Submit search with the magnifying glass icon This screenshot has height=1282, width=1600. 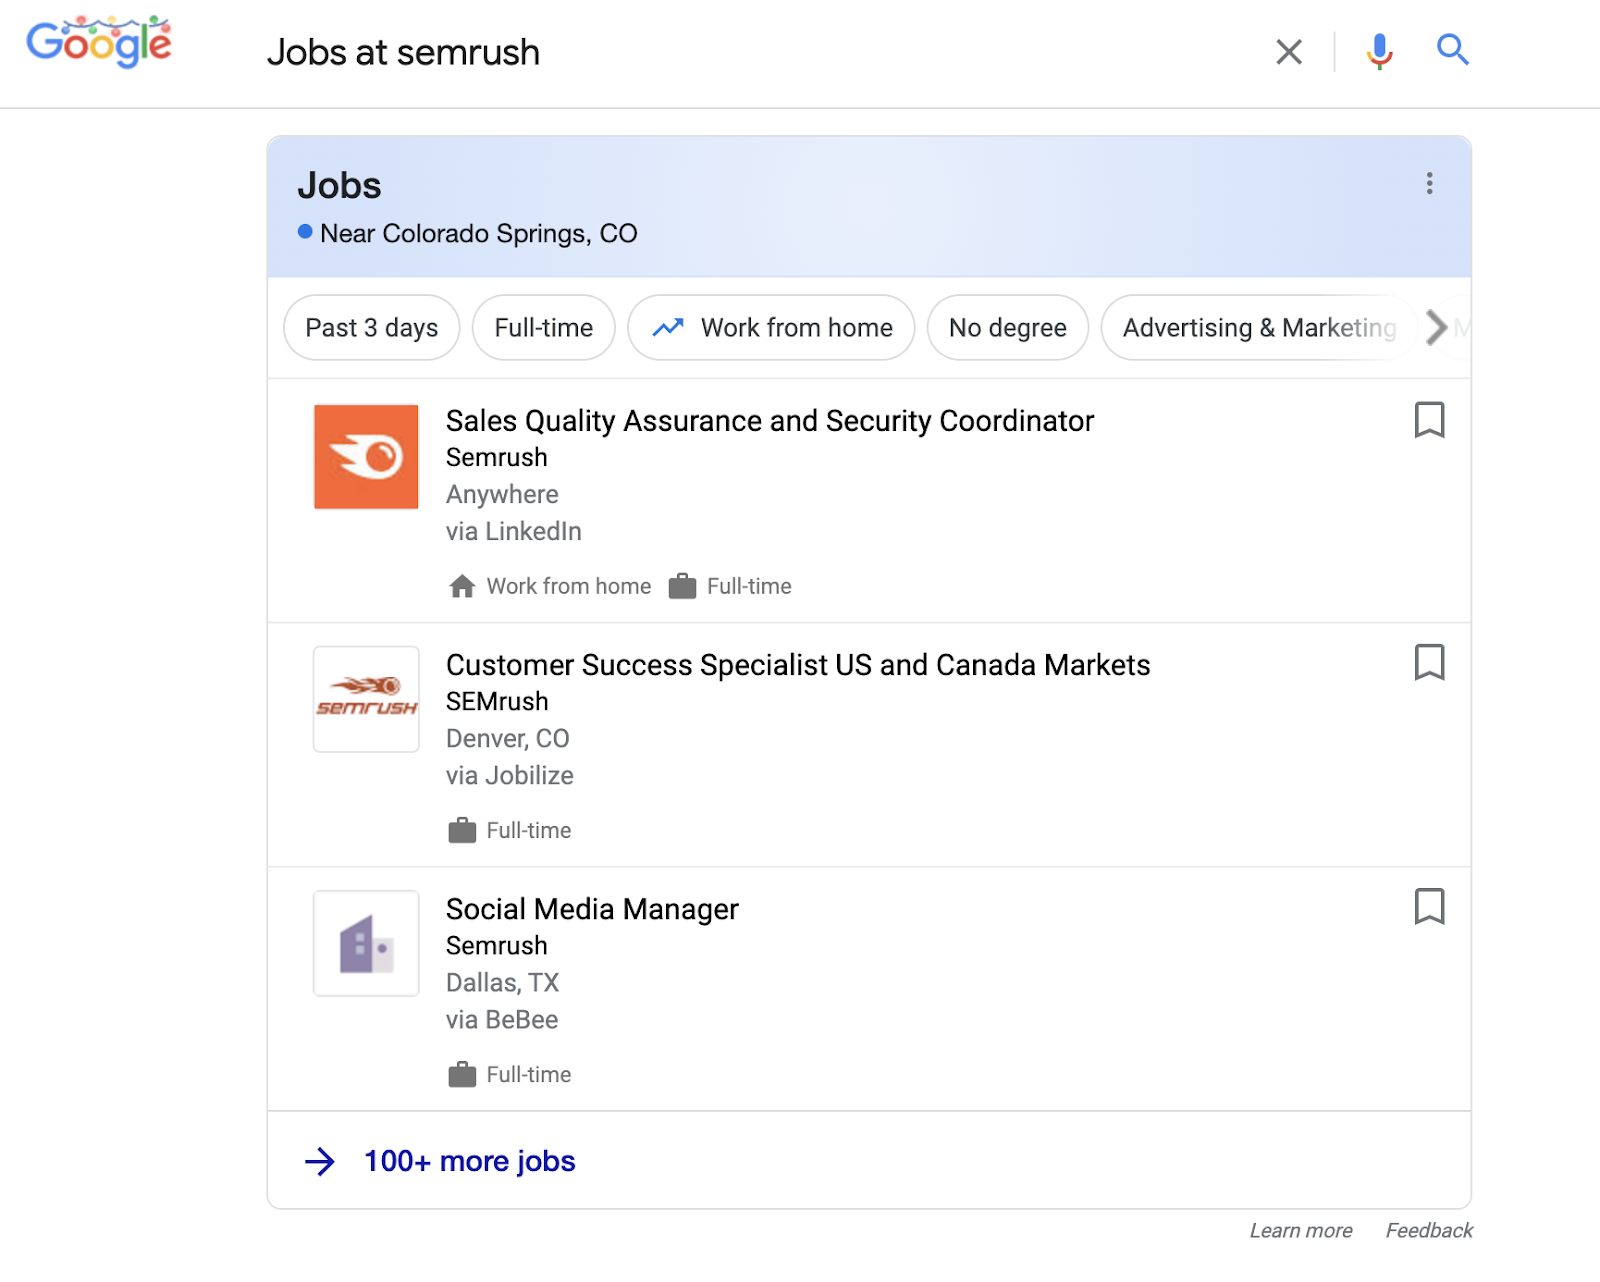click(x=1452, y=49)
